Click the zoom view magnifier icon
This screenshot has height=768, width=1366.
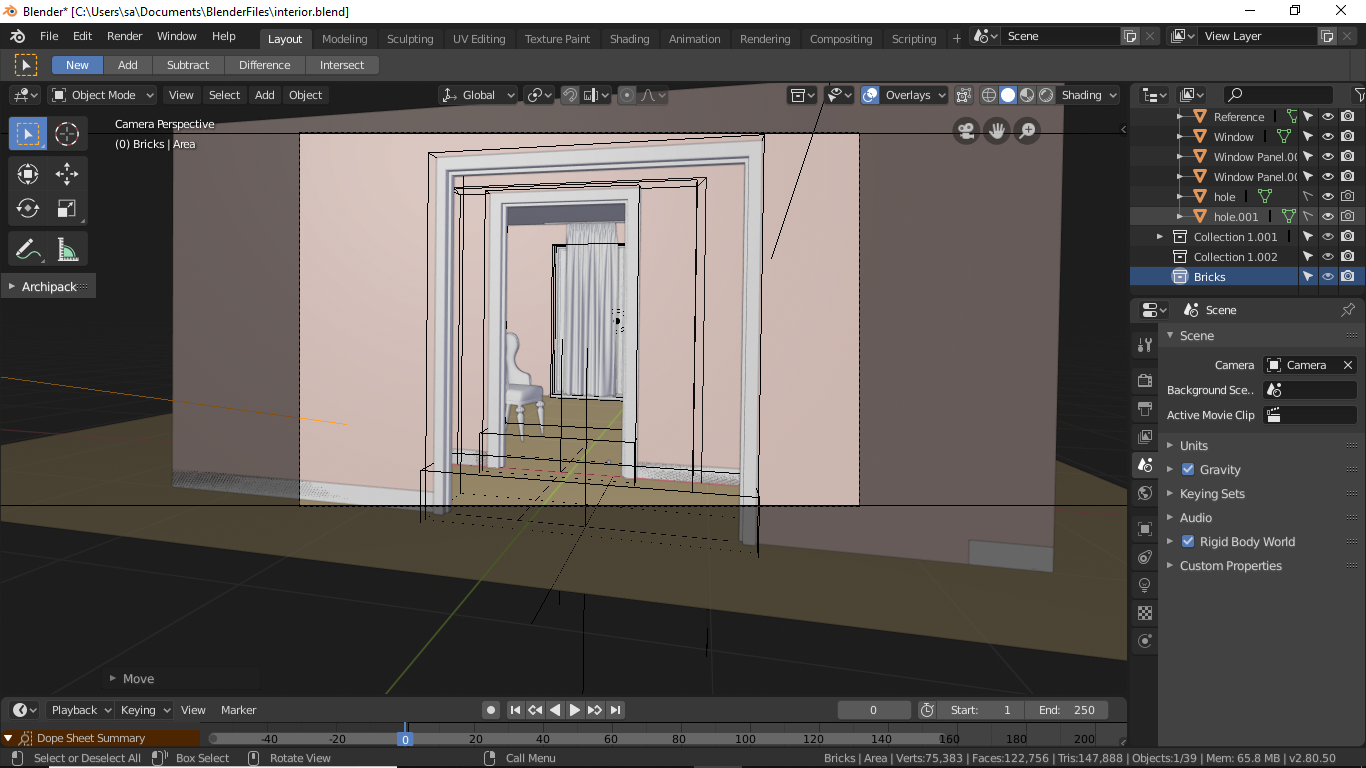coord(1028,130)
